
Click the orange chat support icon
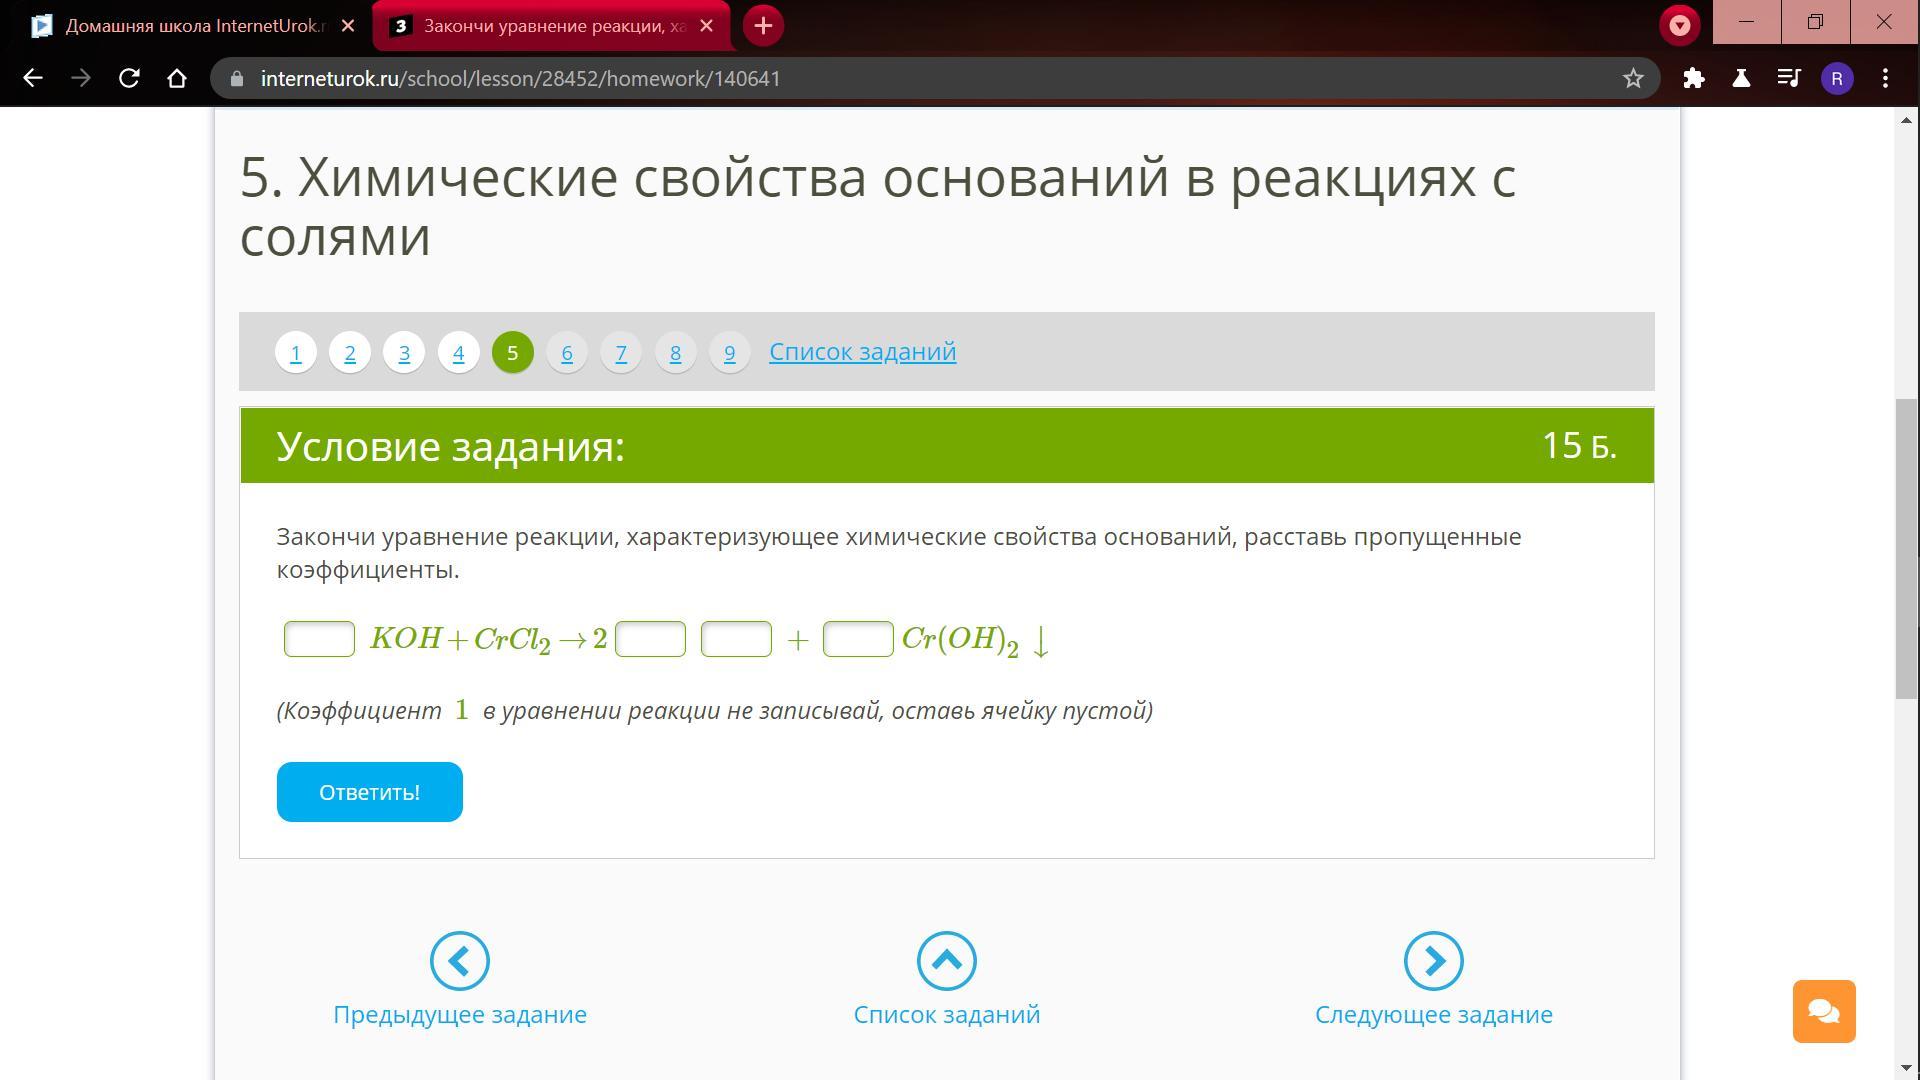tap(1823, 1011)
